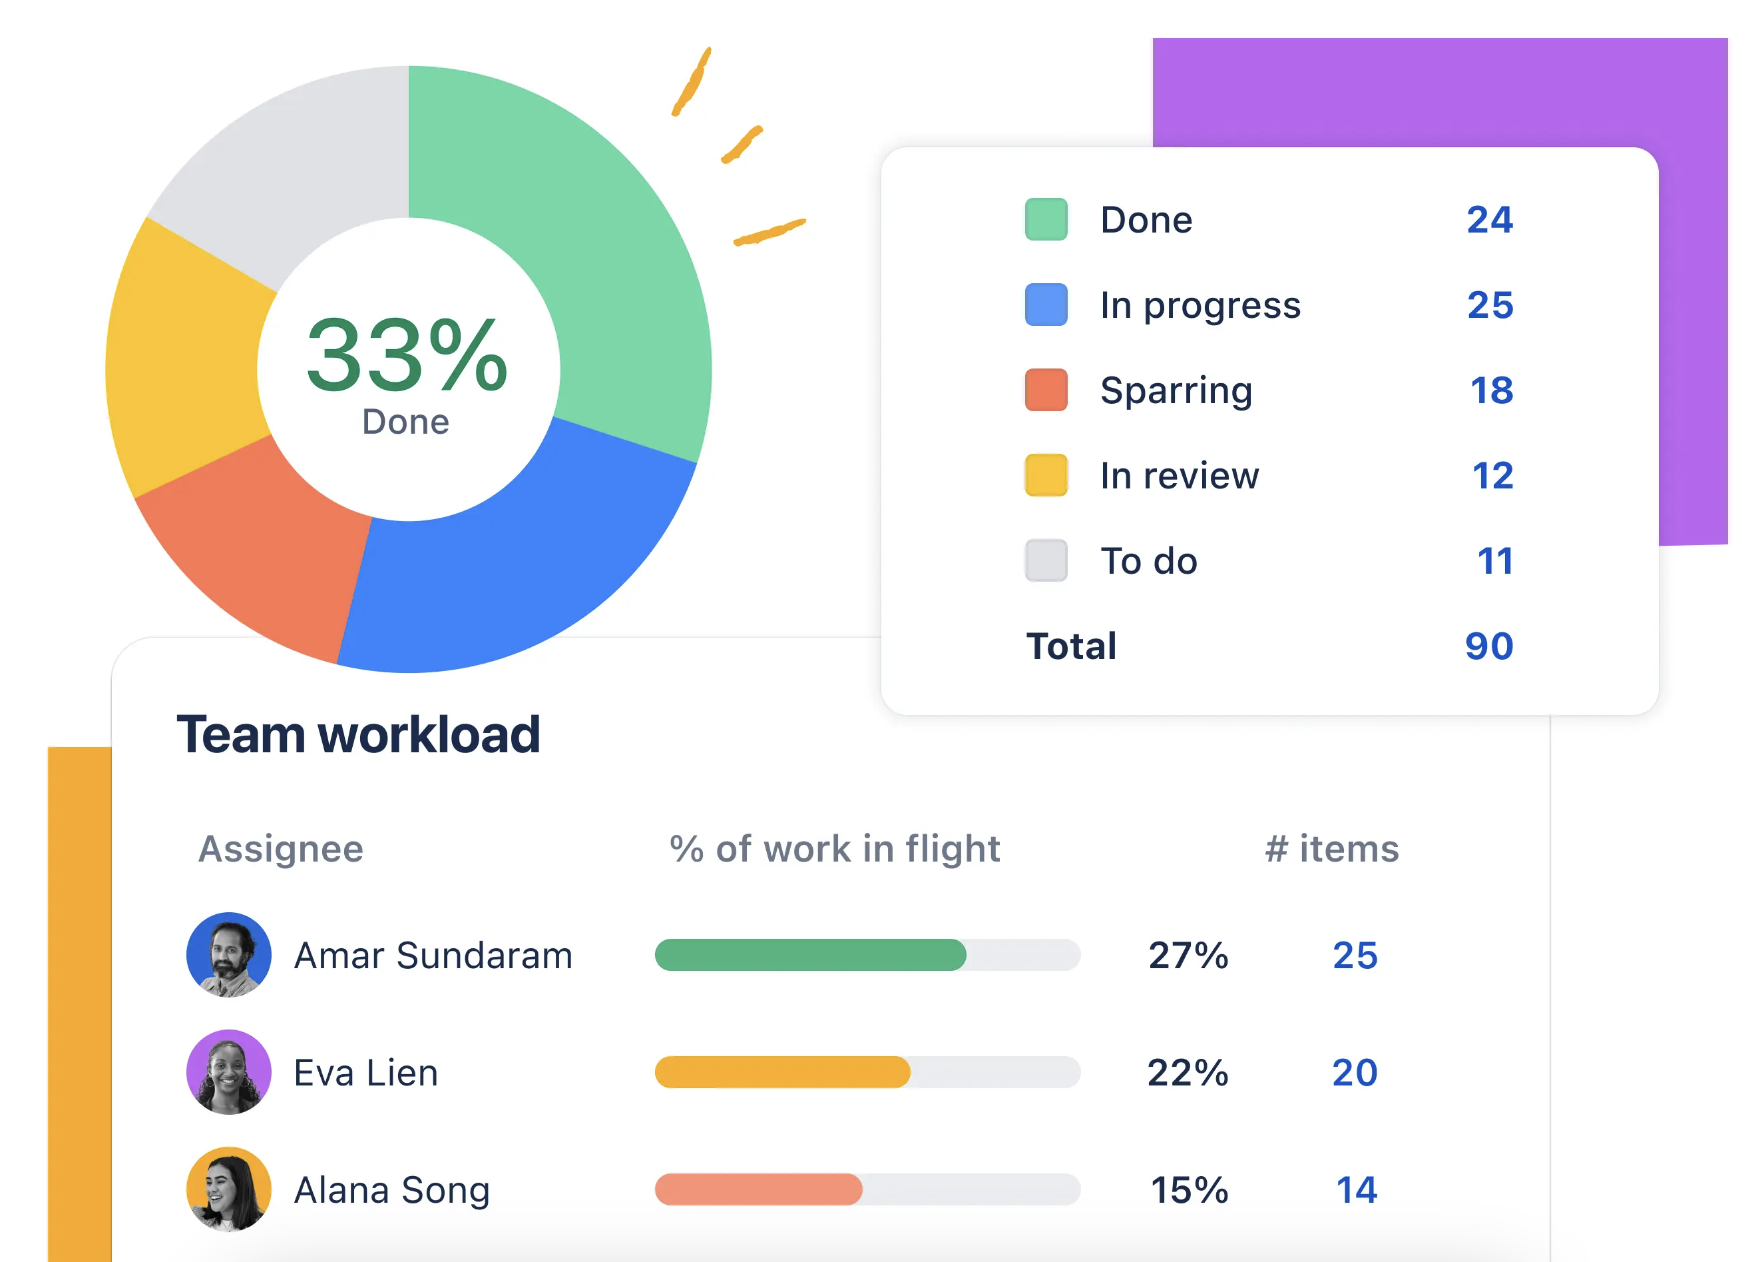Screen dimensions: 1756x1262
Task: Open Eva Lien's avatar
Action: pos(229,1072)
